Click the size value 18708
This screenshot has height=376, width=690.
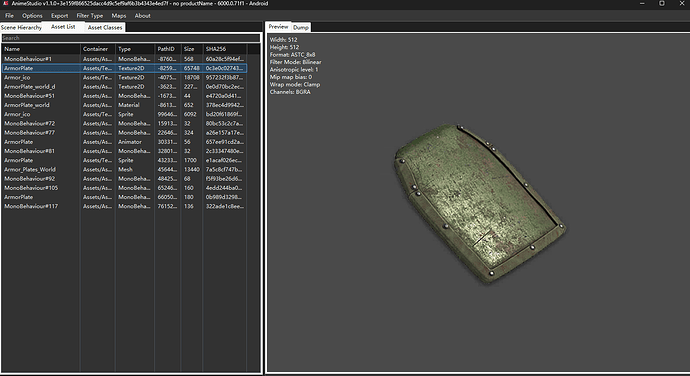click(x=192, y=77)
